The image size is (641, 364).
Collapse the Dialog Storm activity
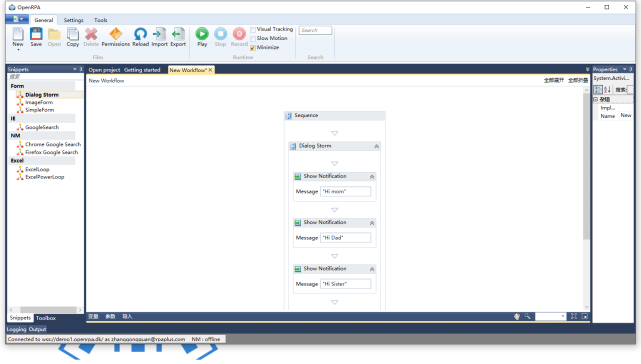377,146
